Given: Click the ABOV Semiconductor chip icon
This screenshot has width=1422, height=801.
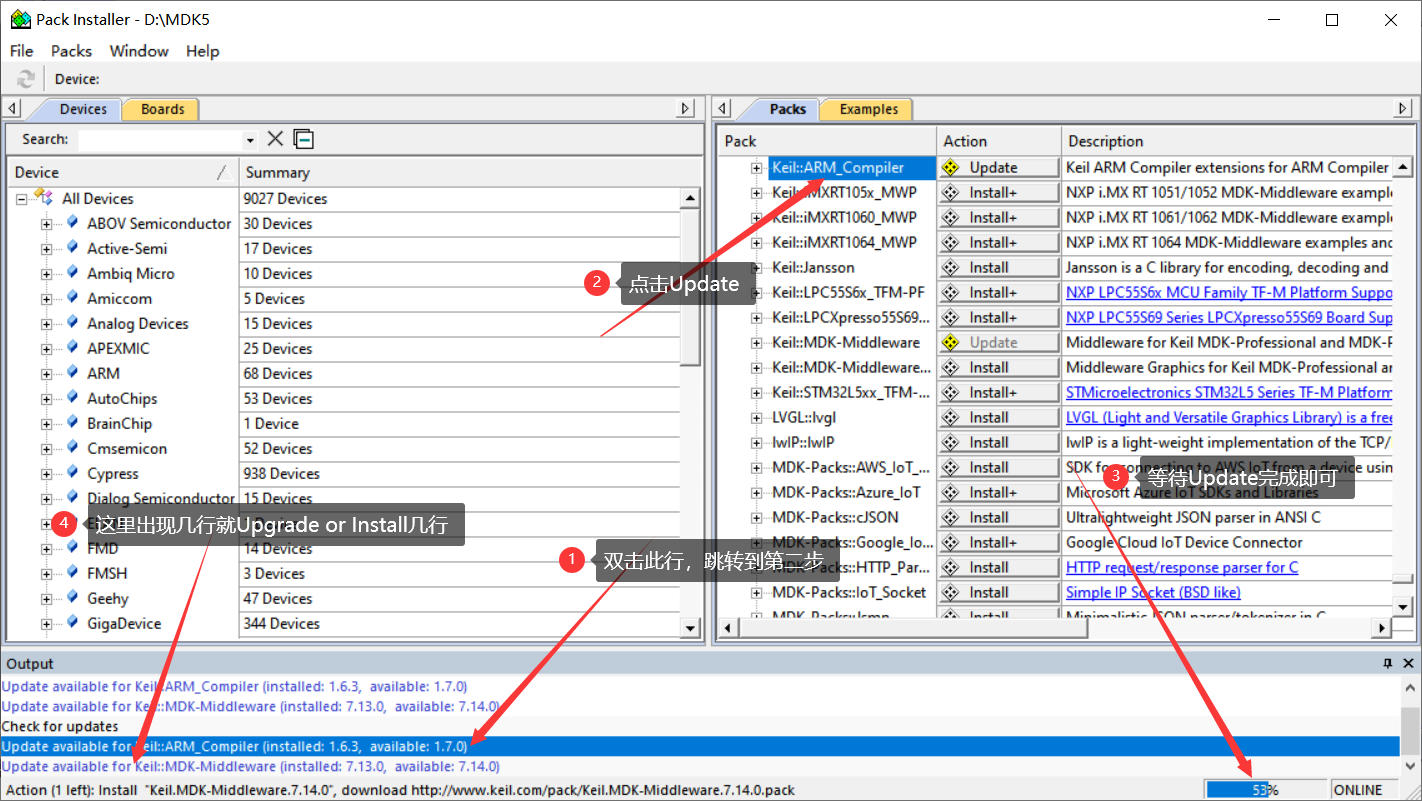Looking at the screenshot, I should point(72,222).
